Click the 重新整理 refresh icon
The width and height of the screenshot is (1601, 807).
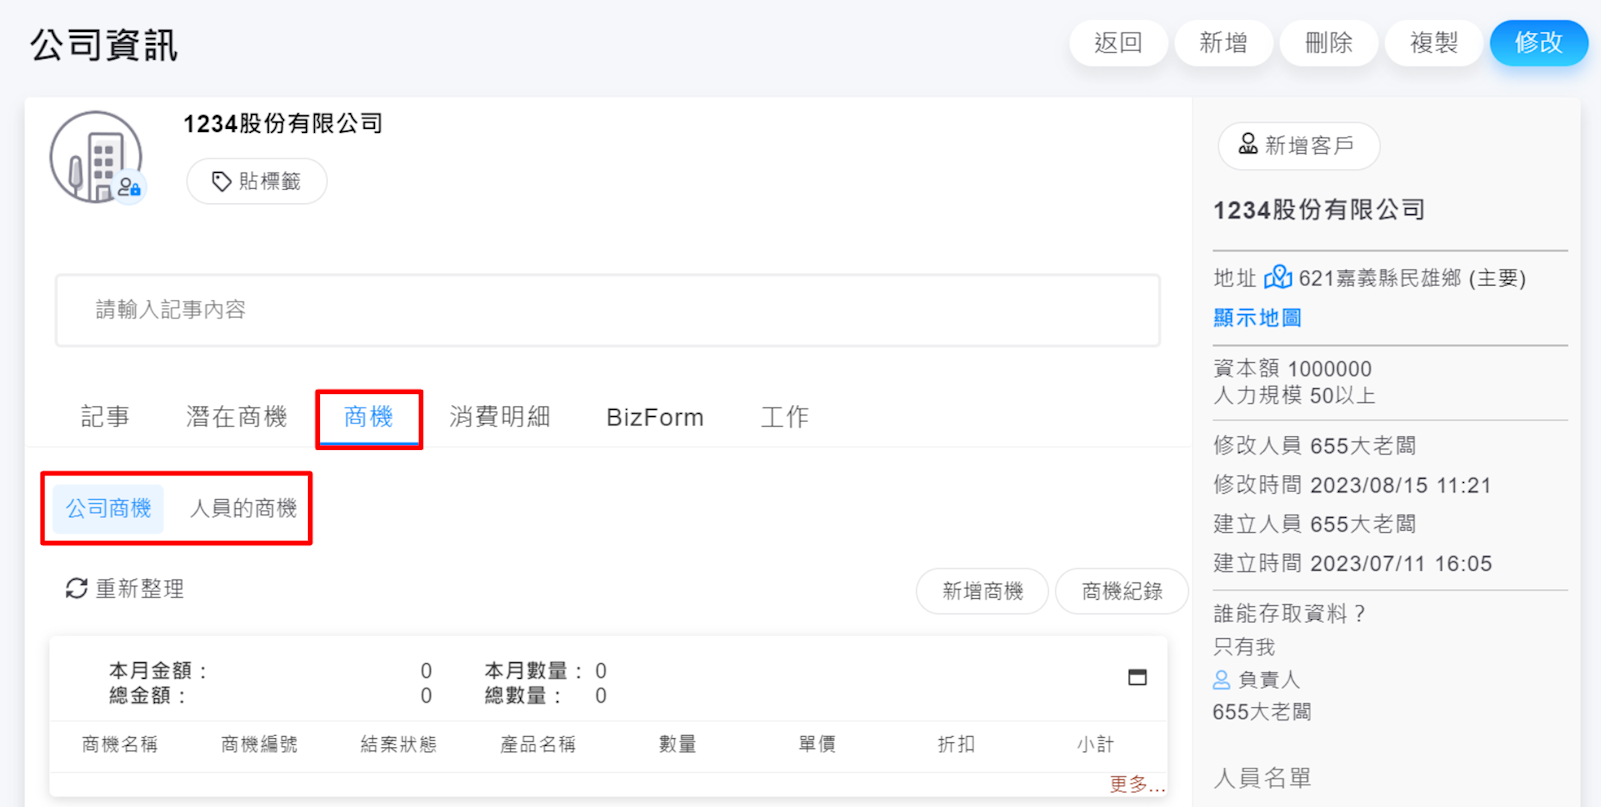(76, 589)
